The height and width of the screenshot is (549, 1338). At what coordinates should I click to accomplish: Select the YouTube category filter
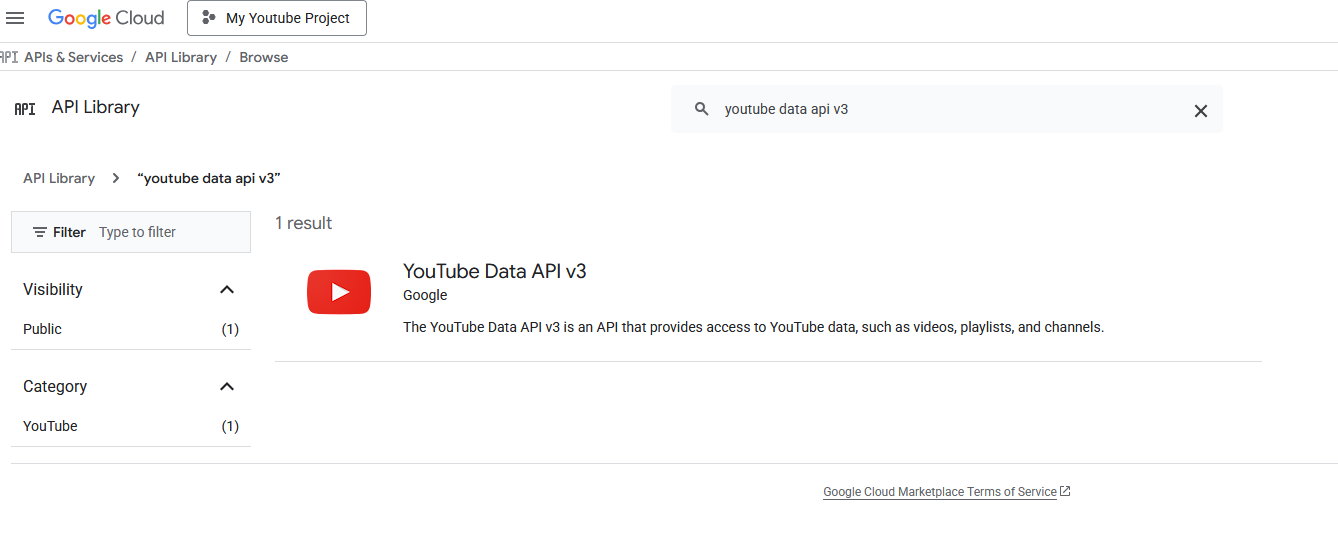50,426
